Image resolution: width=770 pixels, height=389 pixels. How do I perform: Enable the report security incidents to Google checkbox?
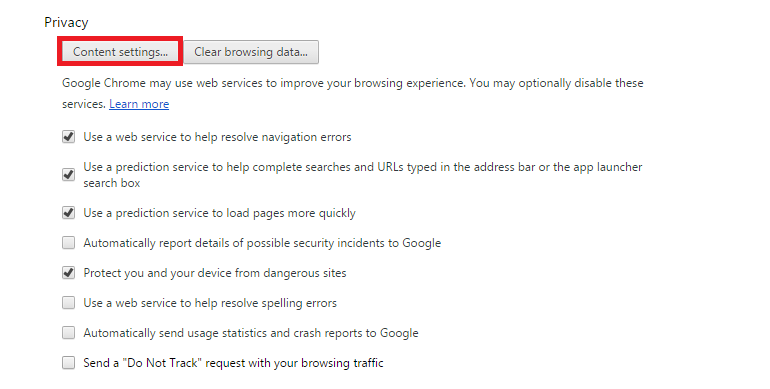(x=68, y=243)
